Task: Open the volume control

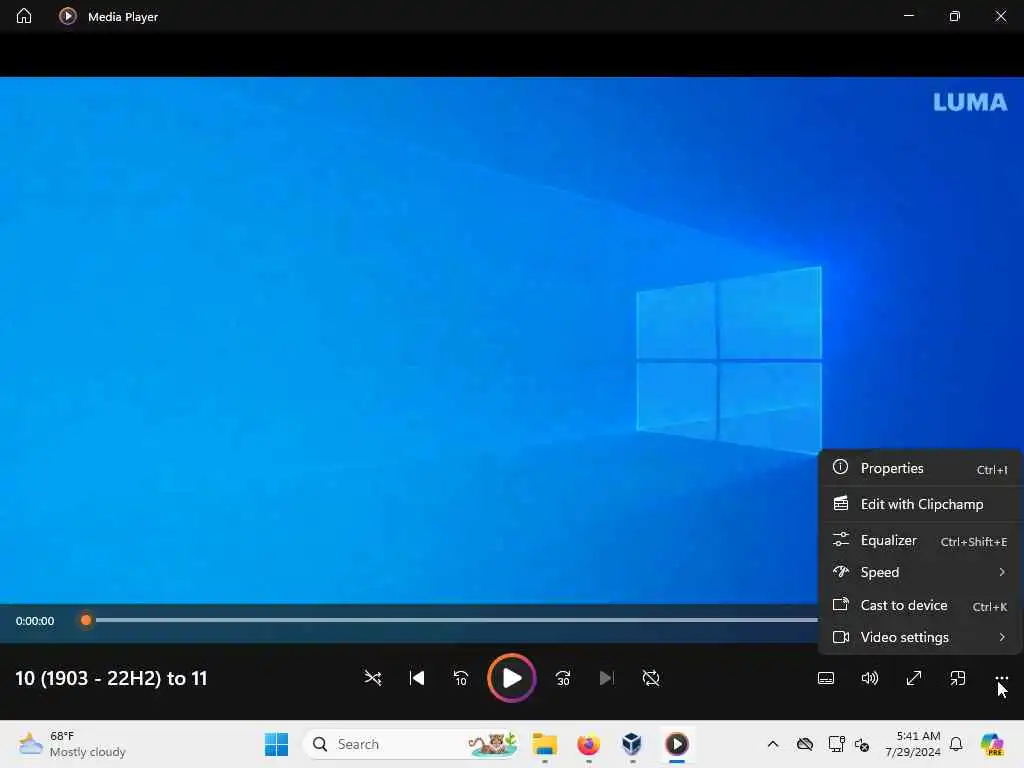Action: pyautogui.click(x=869, y=678)
